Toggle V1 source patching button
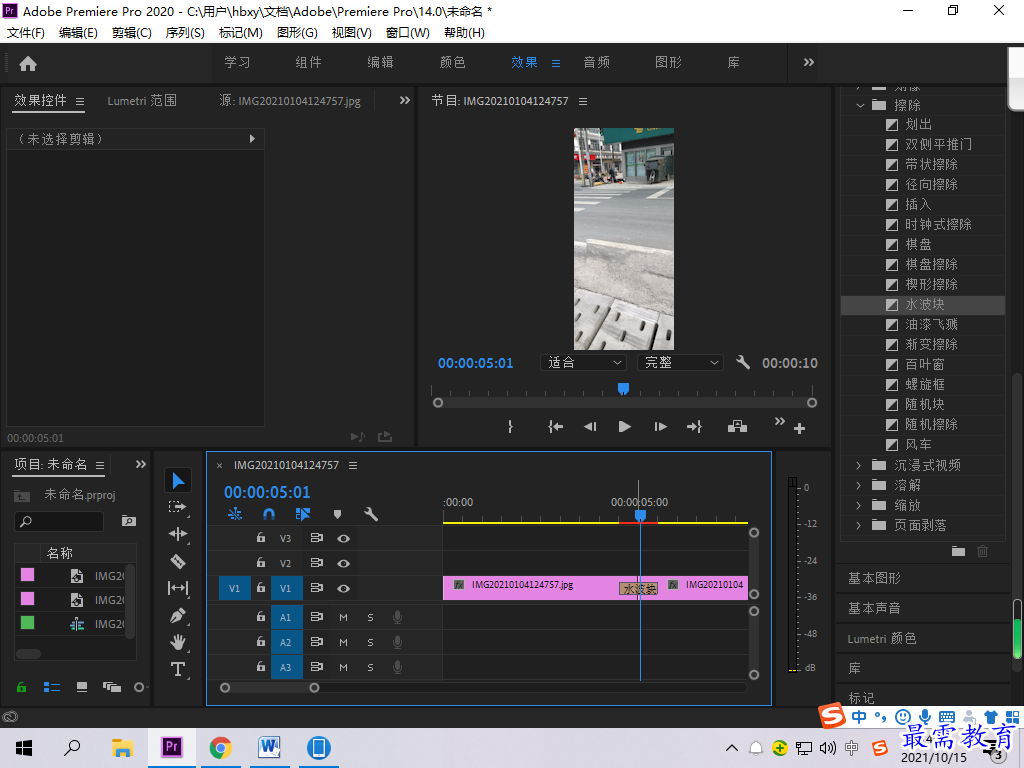Image resolution: width=1024 pixels, height=768 pixels. click(x=234, y=588)
